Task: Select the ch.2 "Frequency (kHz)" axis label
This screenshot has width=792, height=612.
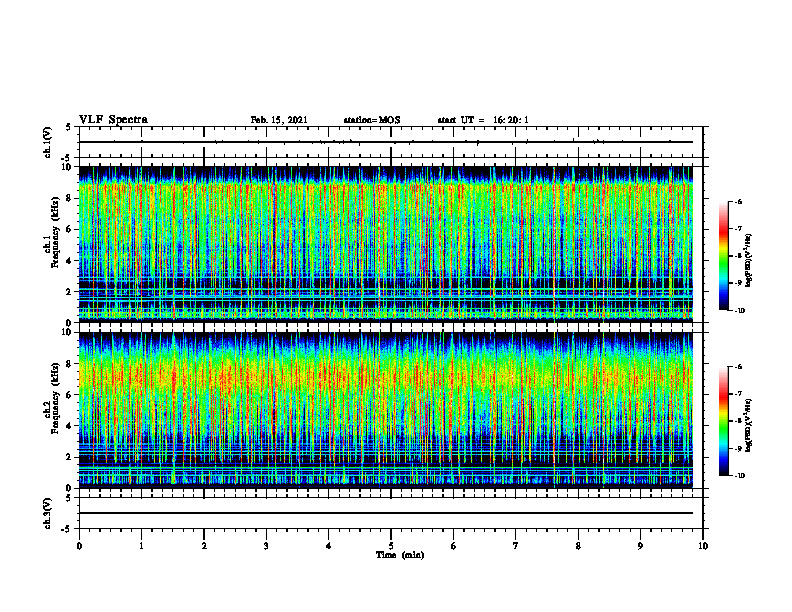Action: (55, 398)
